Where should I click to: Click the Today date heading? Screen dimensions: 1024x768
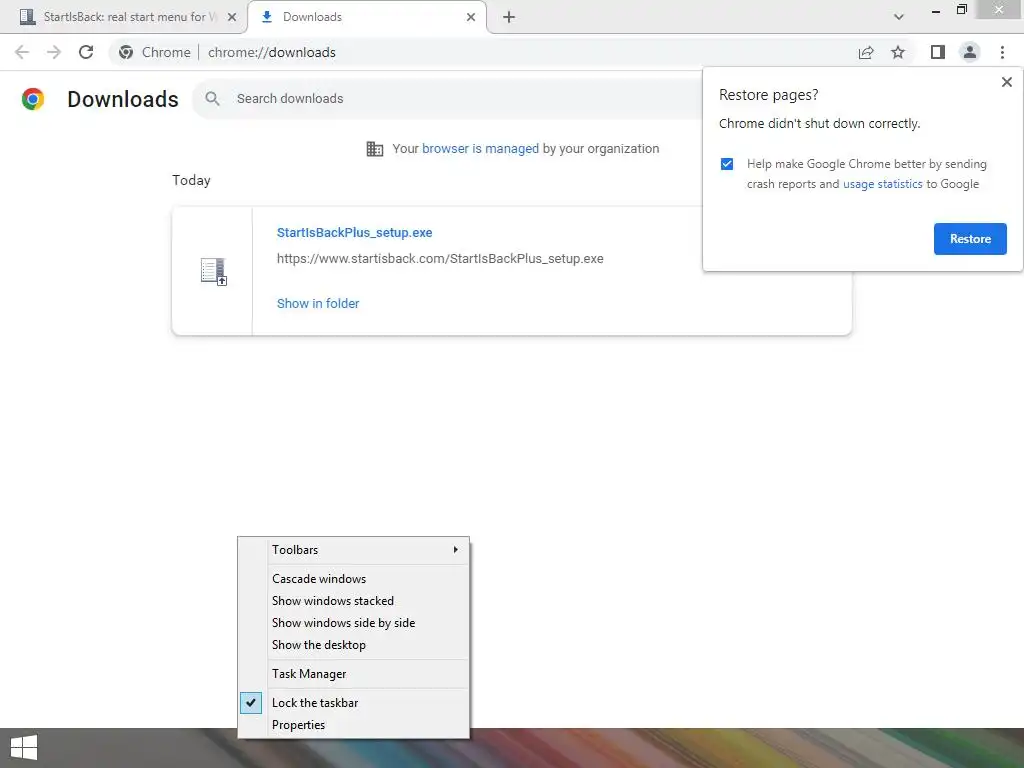191,181
